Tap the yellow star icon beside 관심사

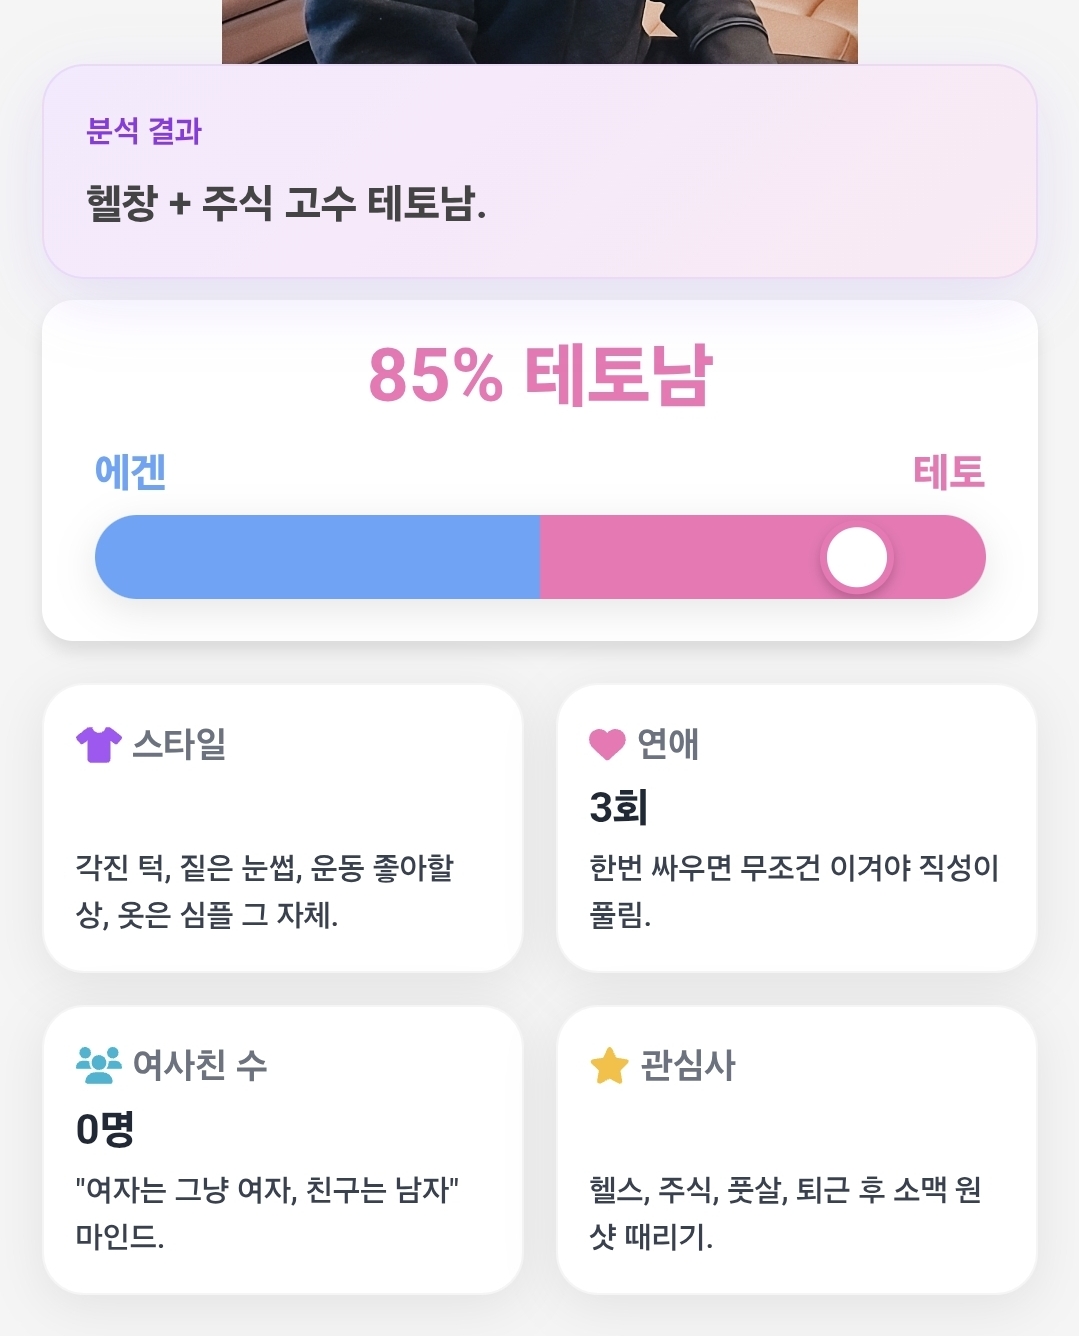tap(609, 1065)
